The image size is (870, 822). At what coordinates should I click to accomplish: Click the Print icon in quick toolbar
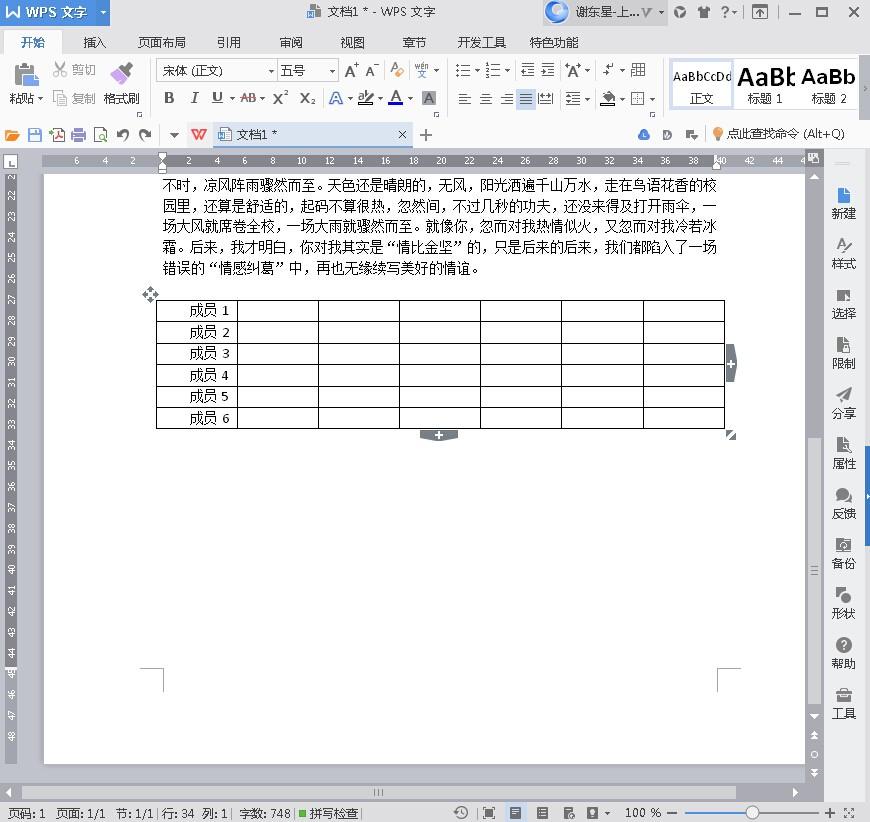[78, 135]
